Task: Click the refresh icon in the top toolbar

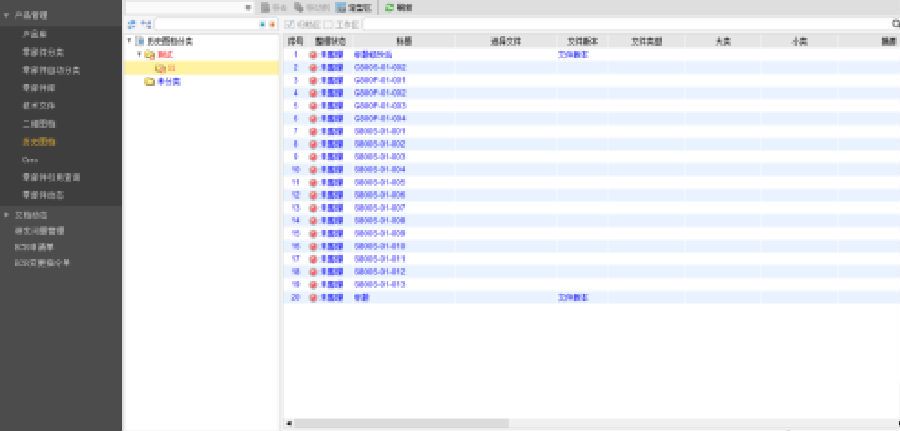Action: coord(389,7)
